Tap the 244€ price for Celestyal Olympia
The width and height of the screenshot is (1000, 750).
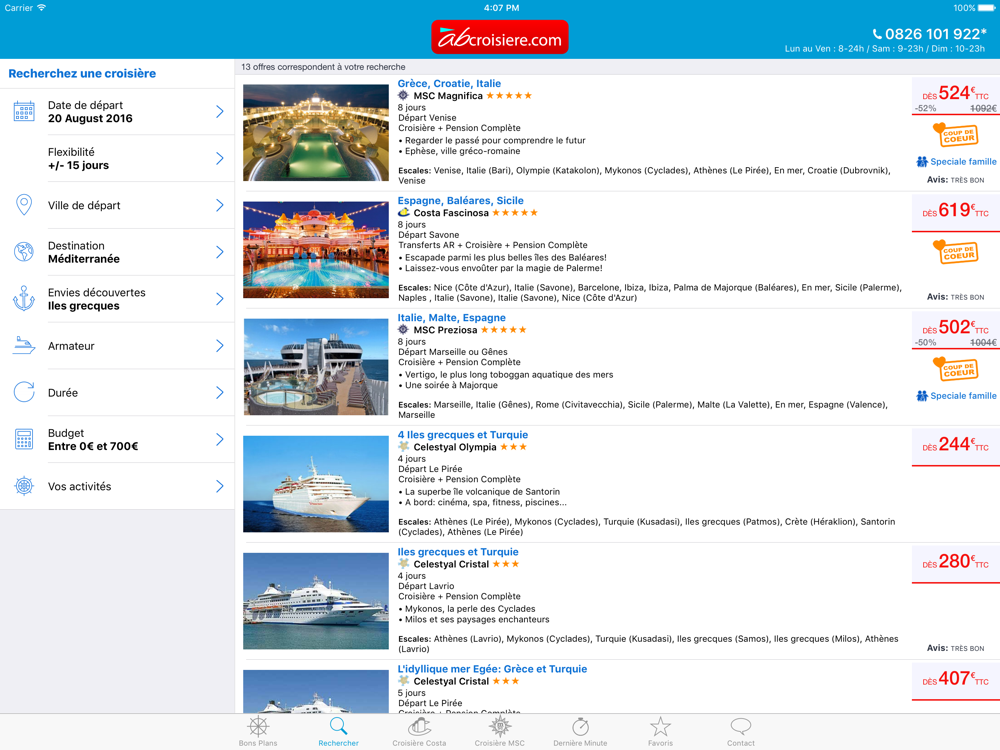(955, 445)
